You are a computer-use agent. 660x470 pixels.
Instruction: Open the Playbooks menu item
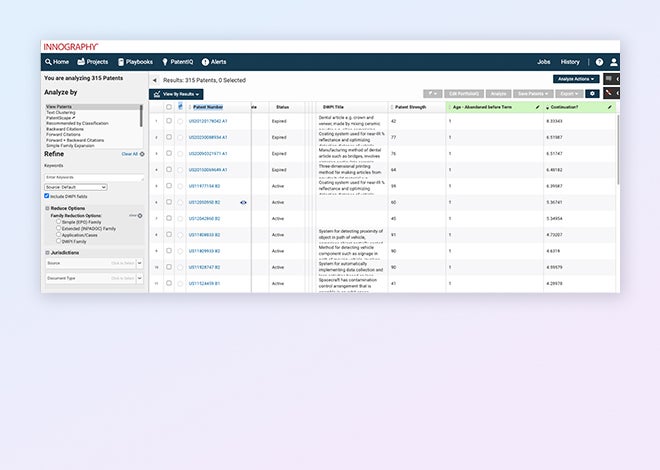(x=140, y=62)
